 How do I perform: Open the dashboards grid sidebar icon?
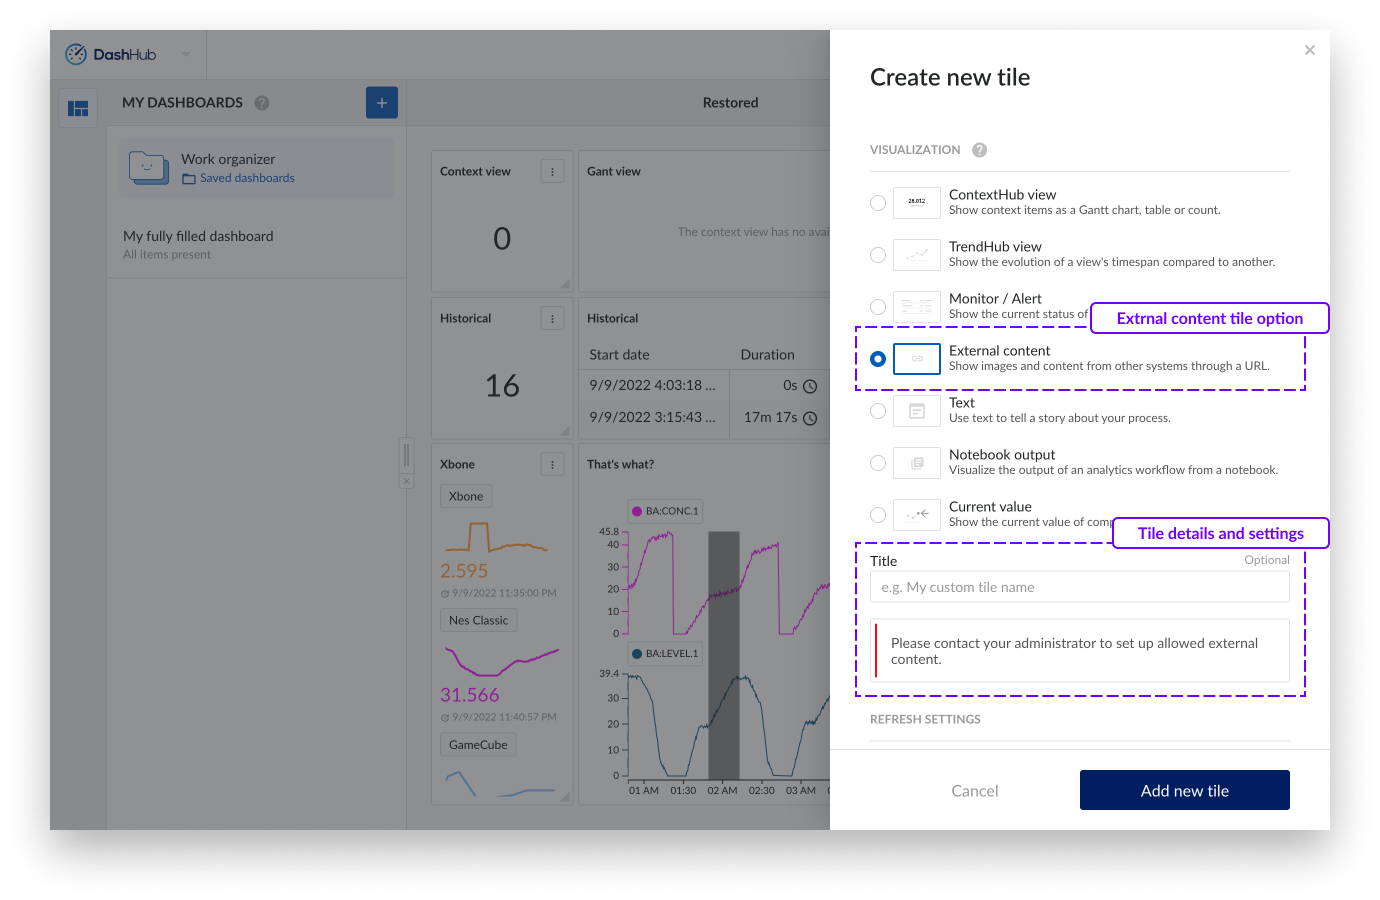tap(78, 108)
